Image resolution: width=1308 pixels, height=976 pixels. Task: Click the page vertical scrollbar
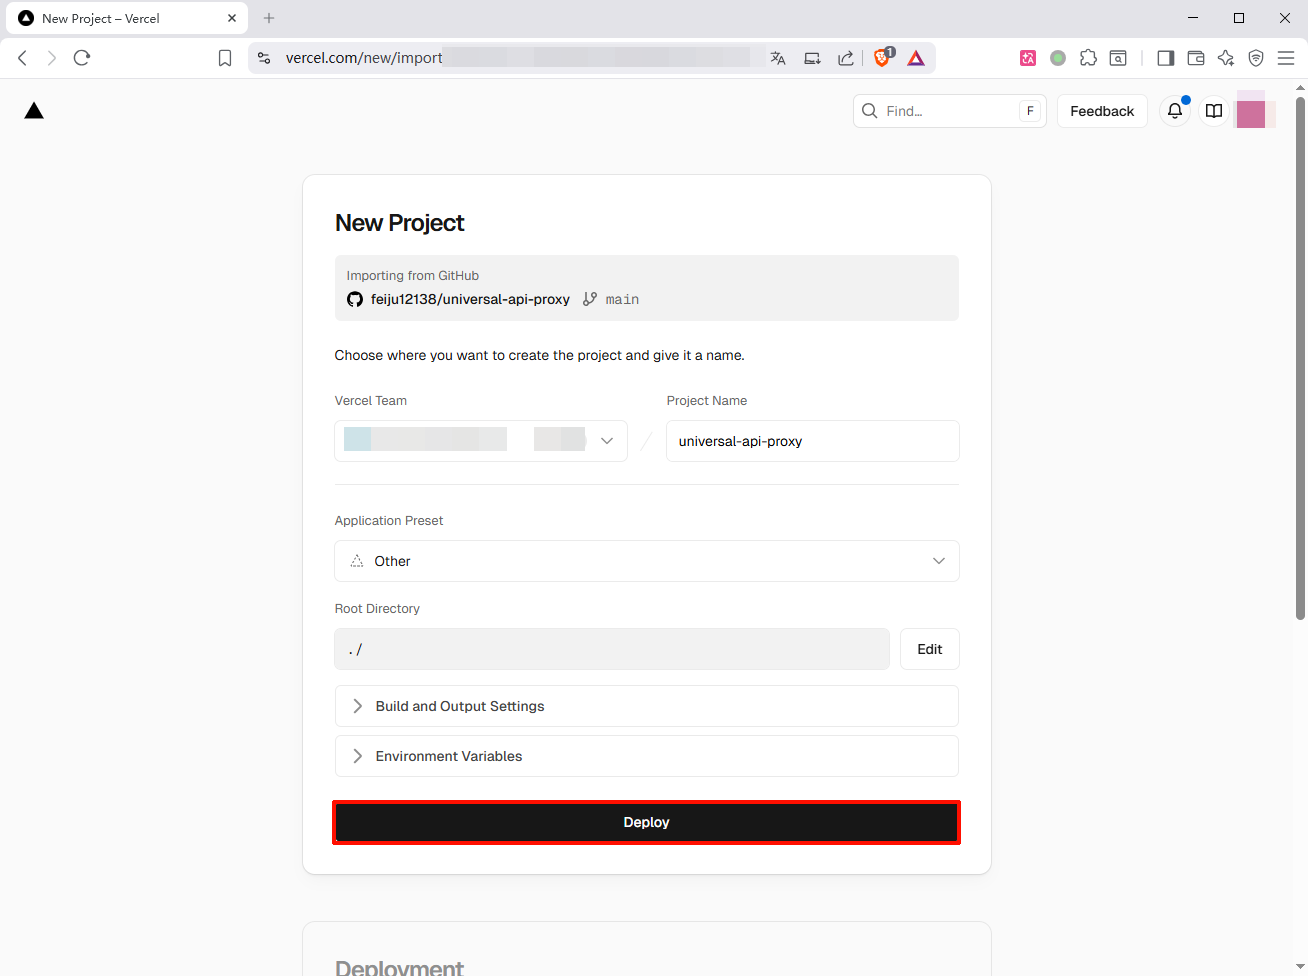1300,358
